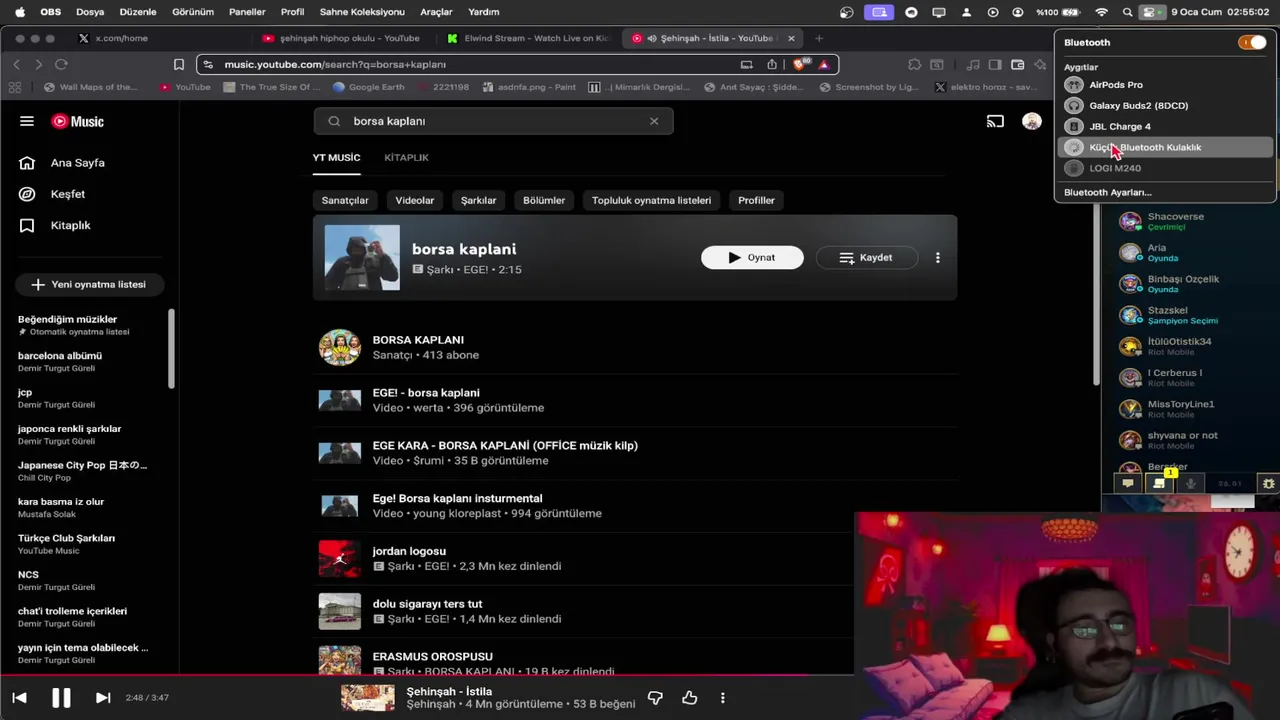Screen dimensions: 1280x720
Task: Create a Yeni oynatma listesi
Action: click(89, 284)
